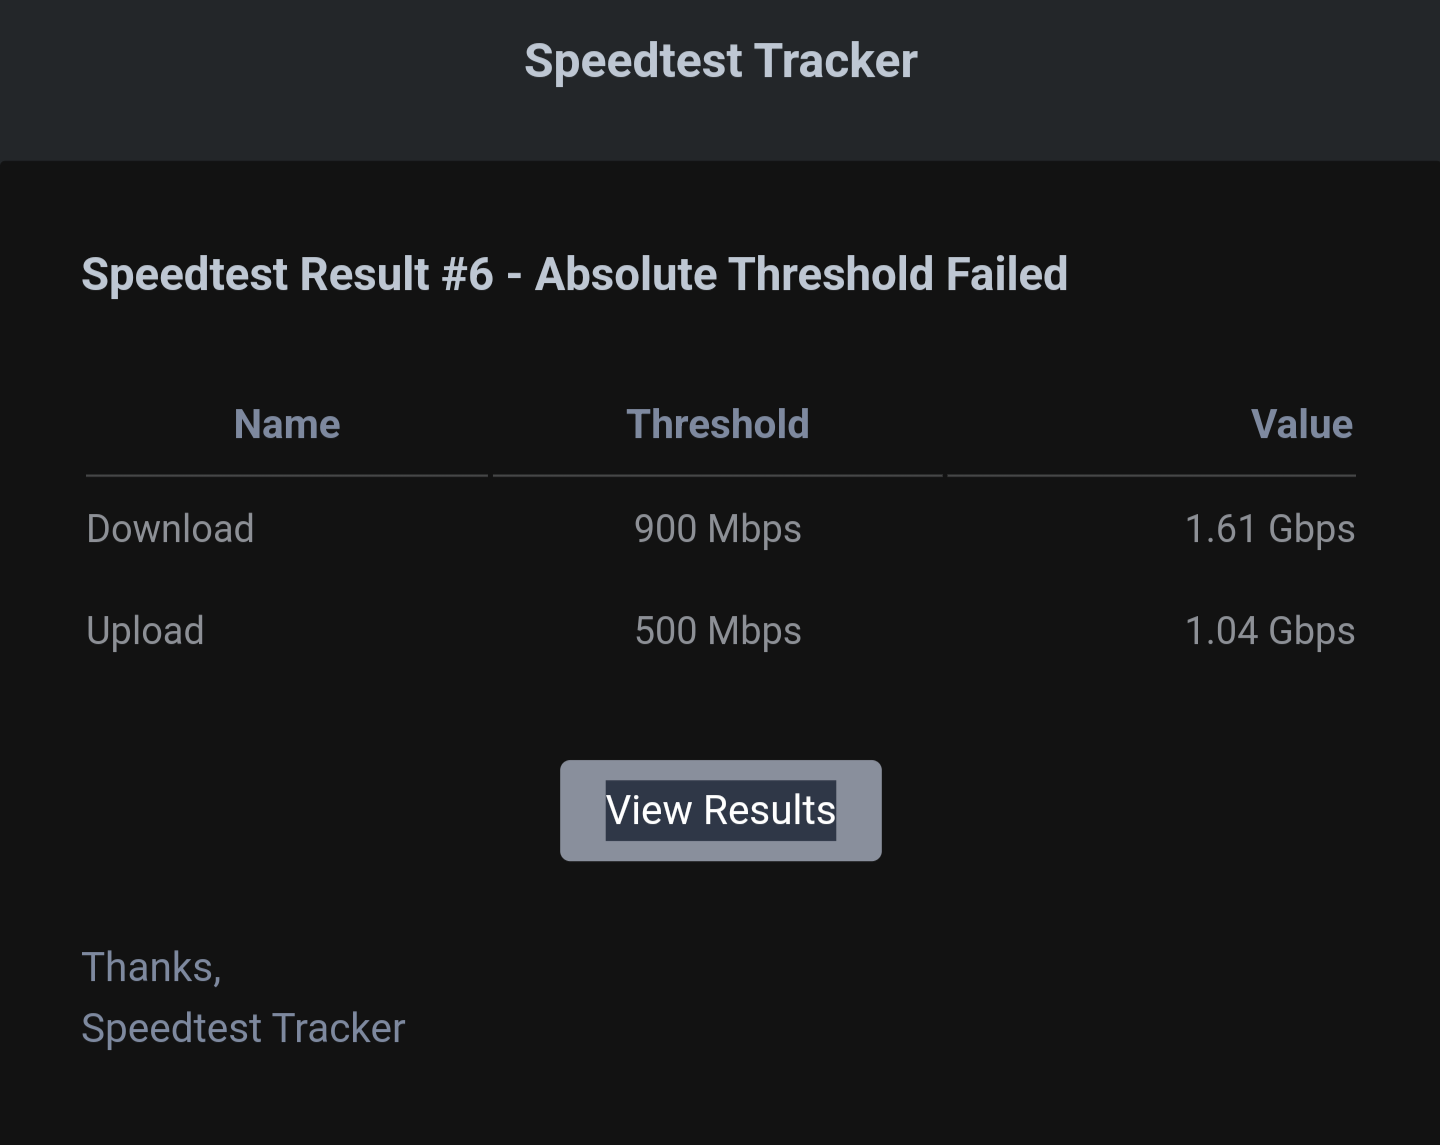
Task: Click the Speedtest Tracker signature link
Action: click(x=243, y=1027)
